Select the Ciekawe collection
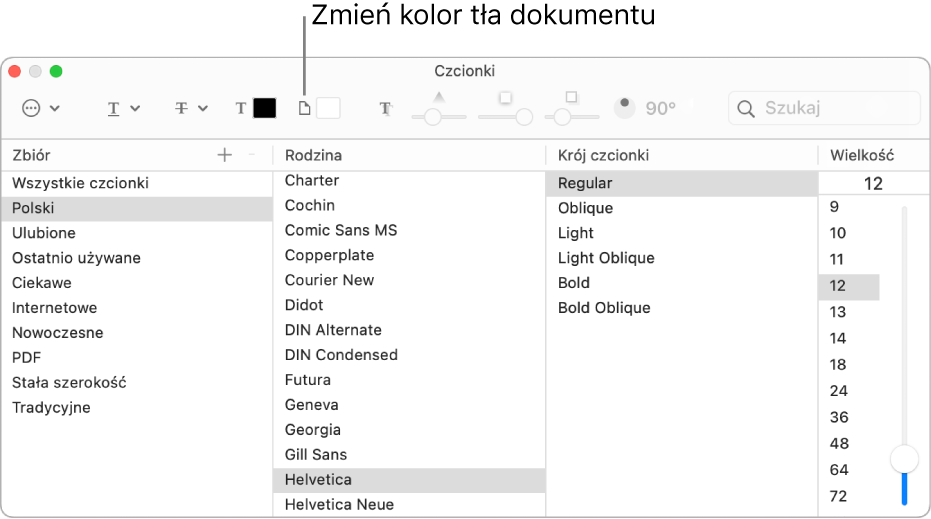 tap(137, 283)
